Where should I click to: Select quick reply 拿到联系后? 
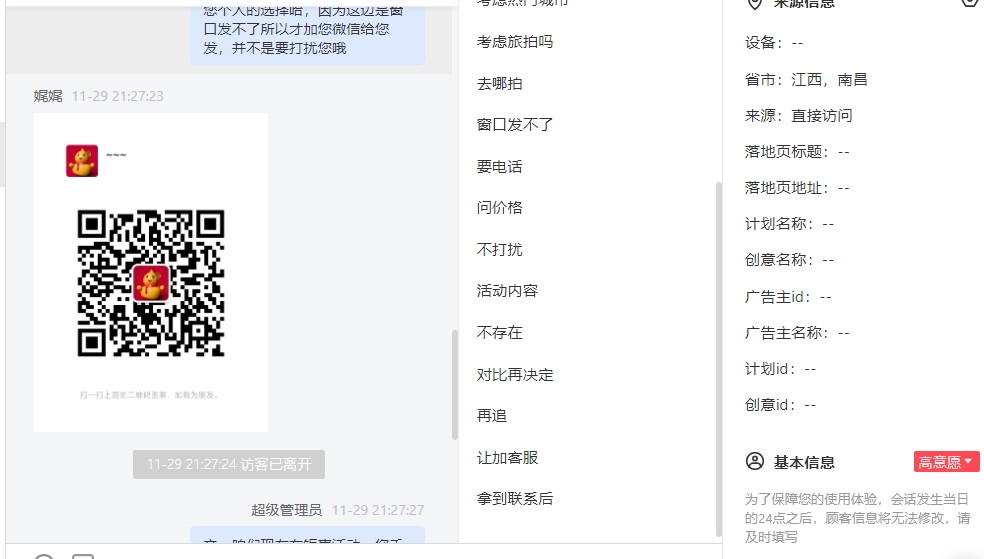pos(515,499)
